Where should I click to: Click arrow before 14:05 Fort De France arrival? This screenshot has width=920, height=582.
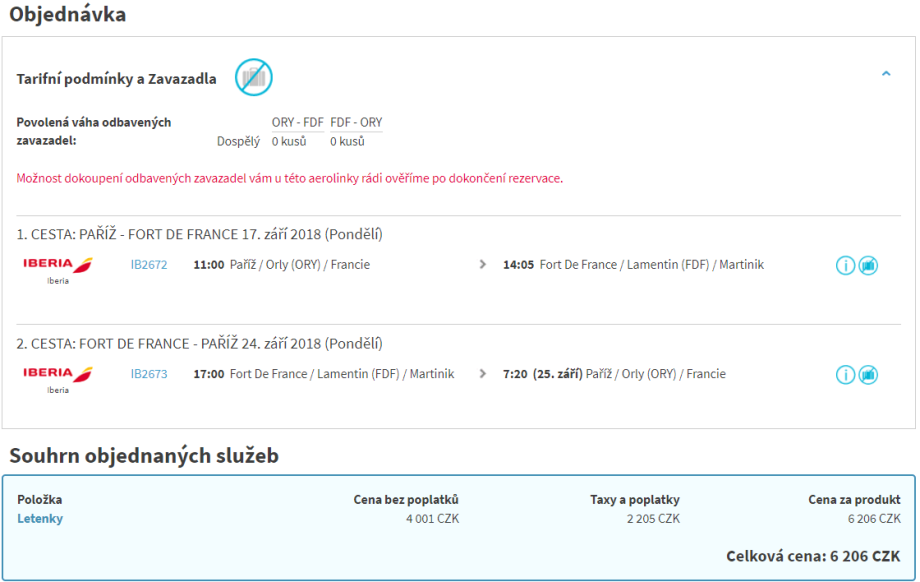tap(483, 265)
